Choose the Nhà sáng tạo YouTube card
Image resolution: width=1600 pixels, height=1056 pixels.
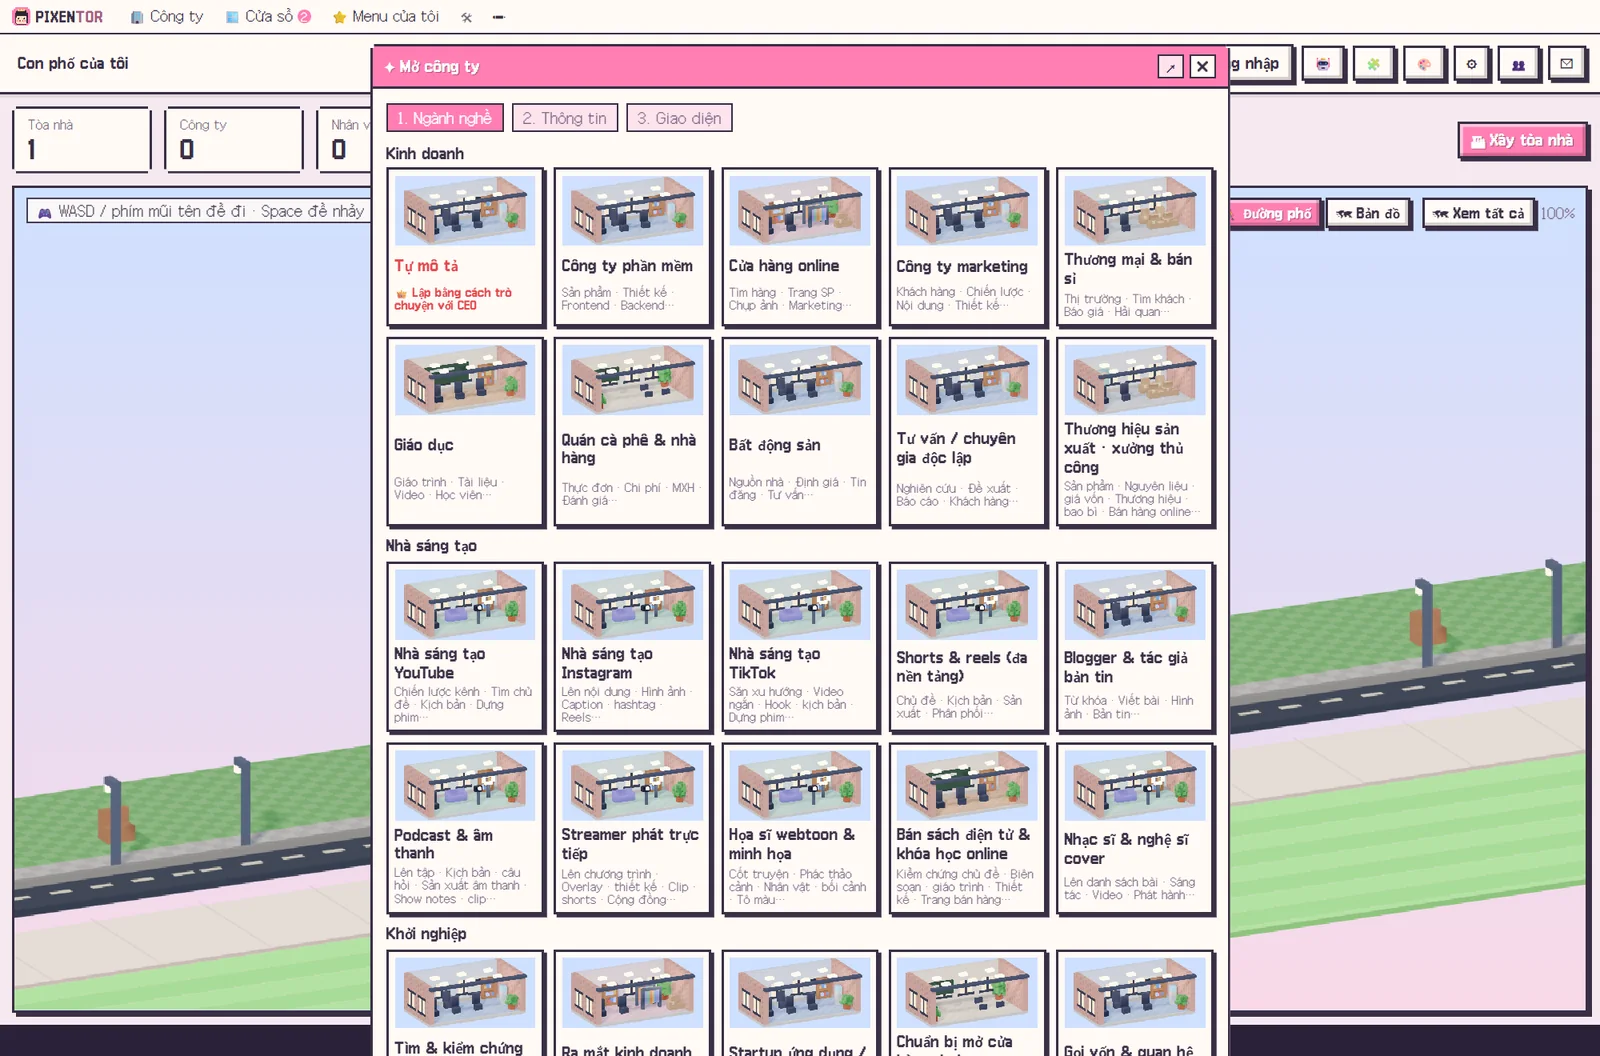point(466,647)
